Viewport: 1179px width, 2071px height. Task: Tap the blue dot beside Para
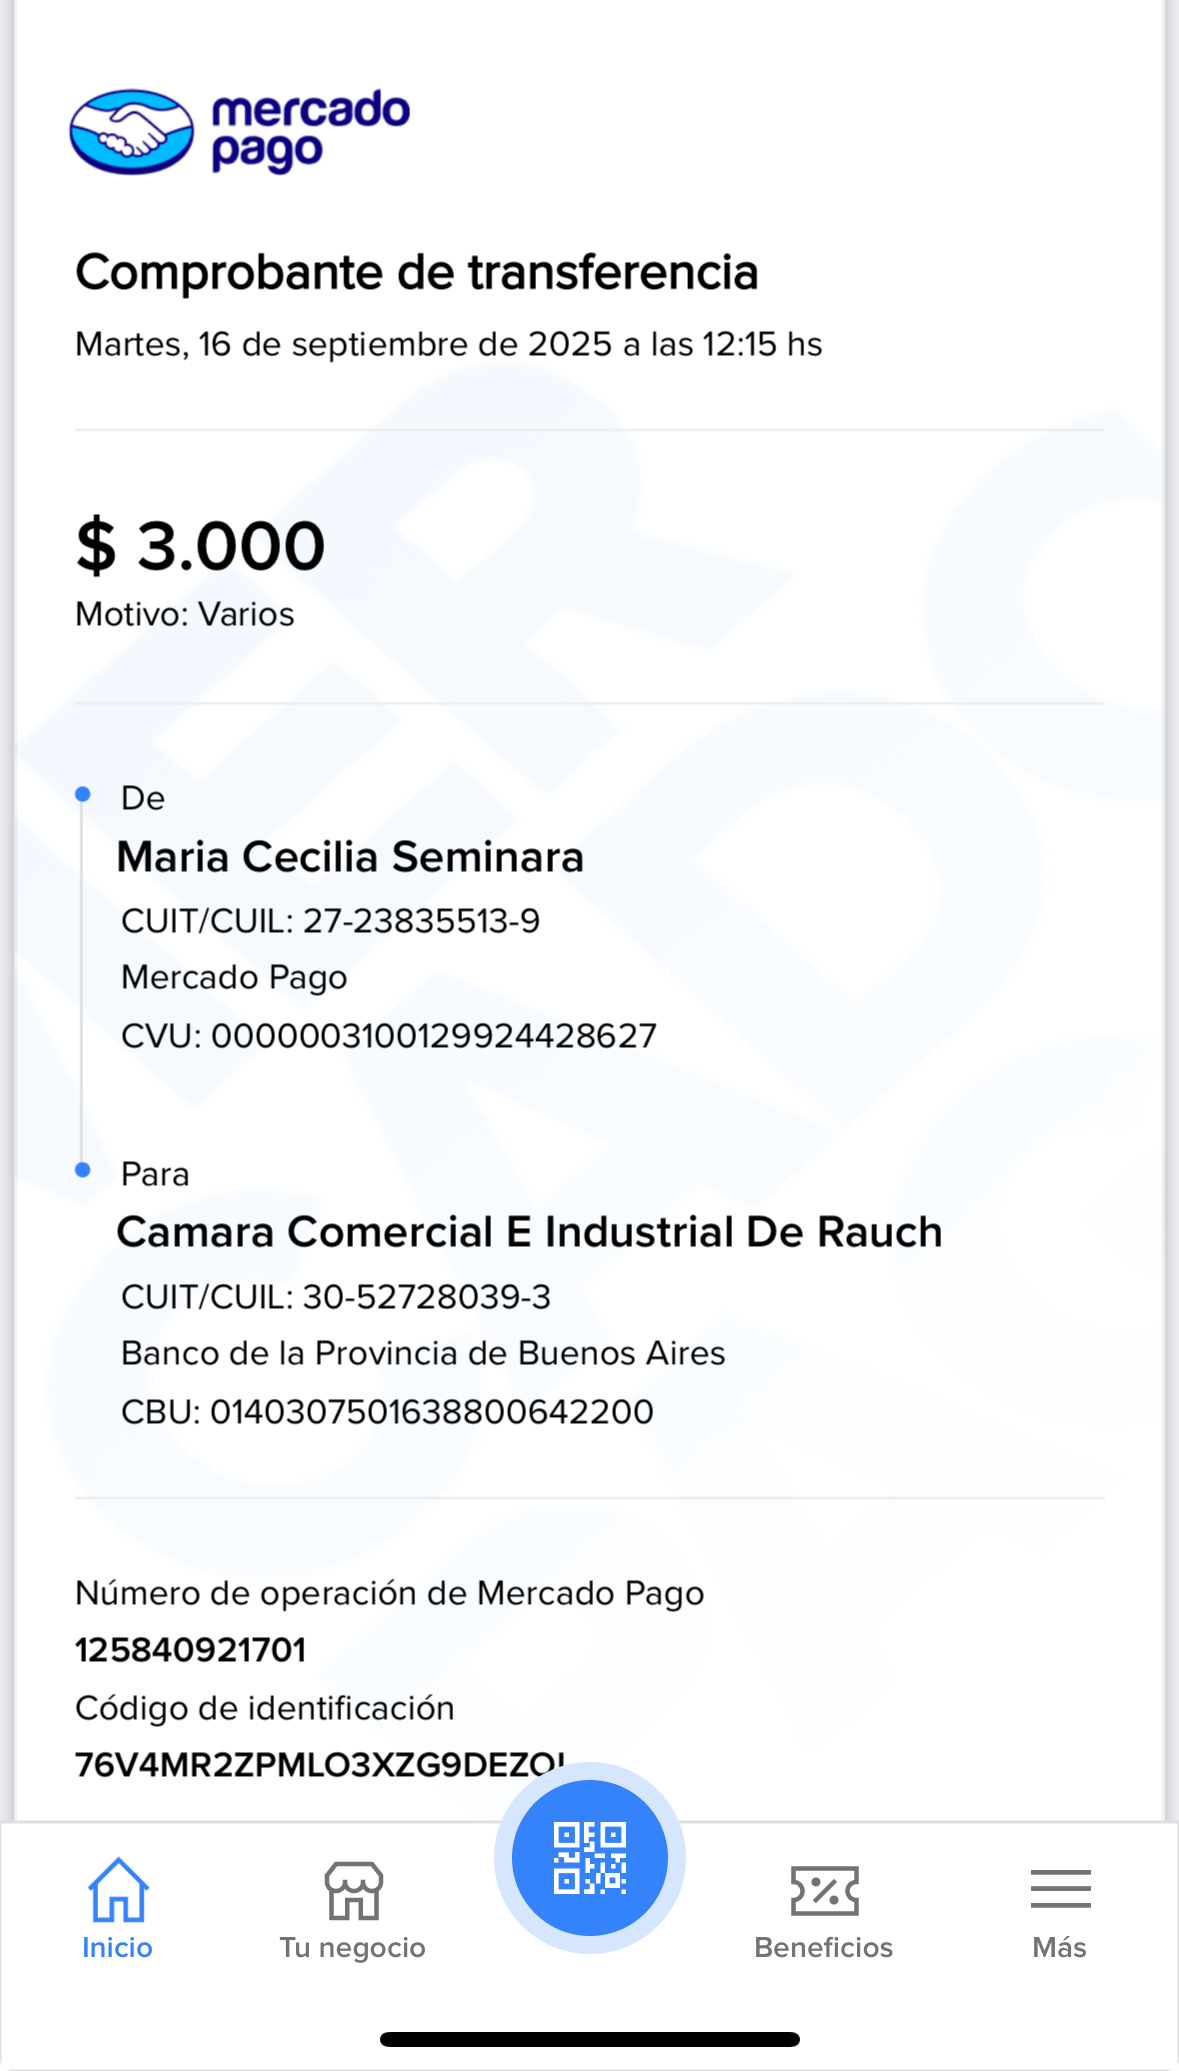coord(83,1170)
